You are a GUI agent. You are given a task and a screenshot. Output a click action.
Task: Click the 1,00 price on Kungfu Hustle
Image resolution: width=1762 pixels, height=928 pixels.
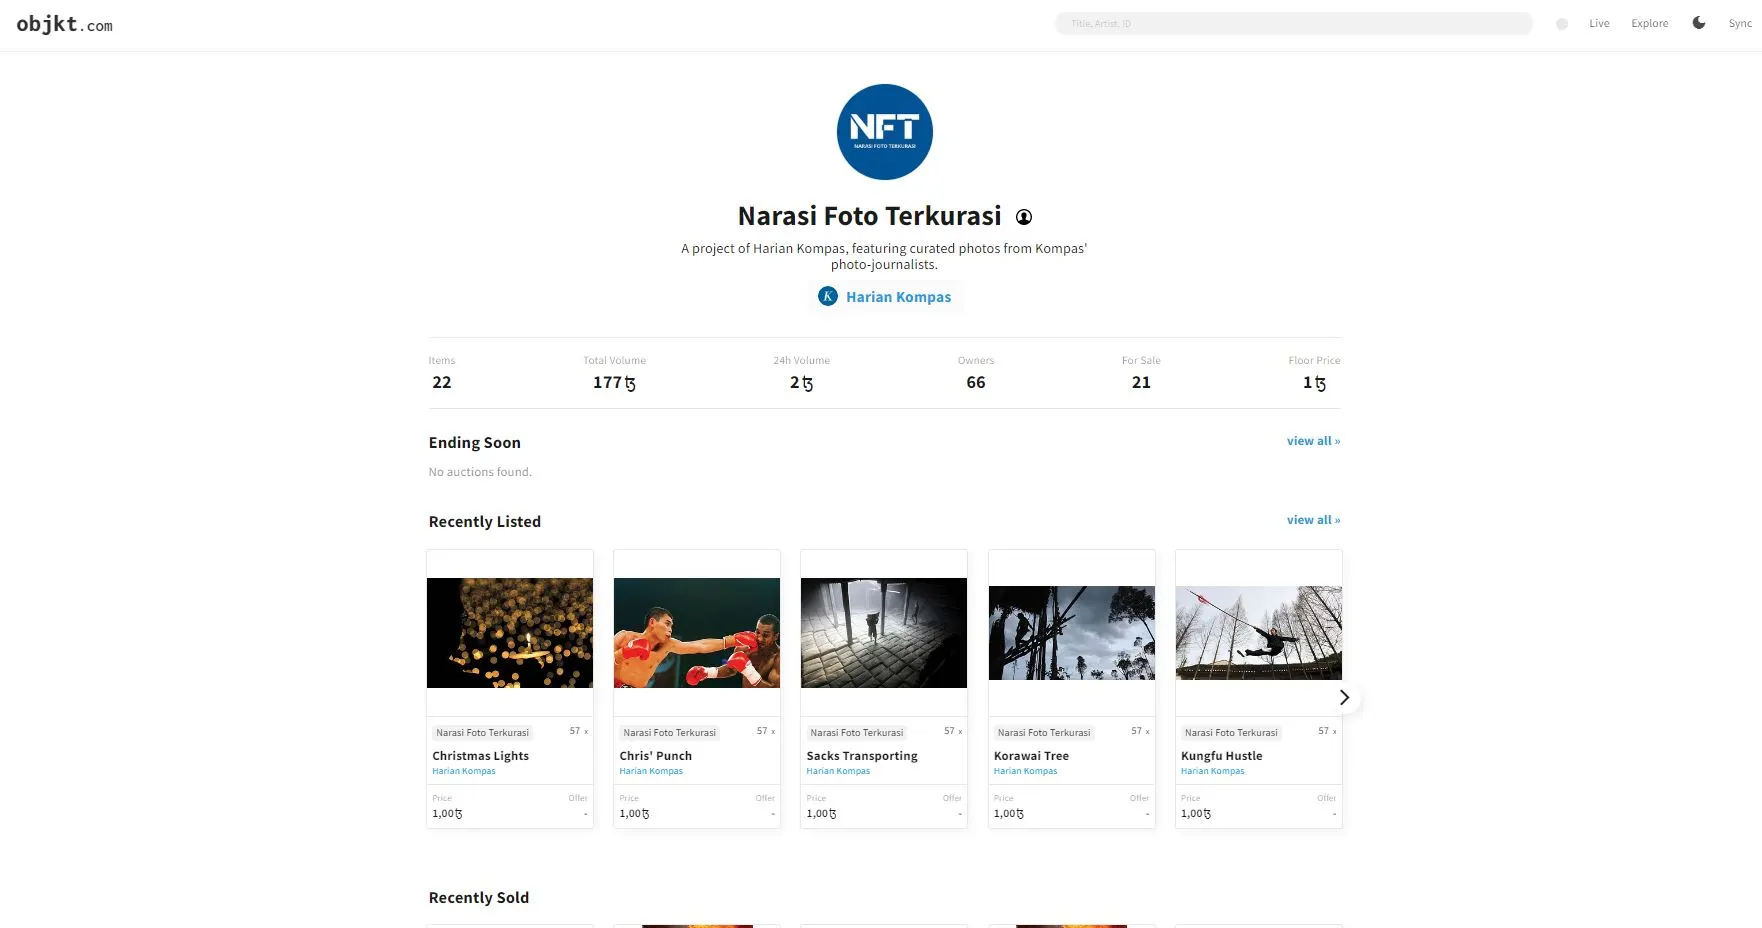coord(1195,814)
